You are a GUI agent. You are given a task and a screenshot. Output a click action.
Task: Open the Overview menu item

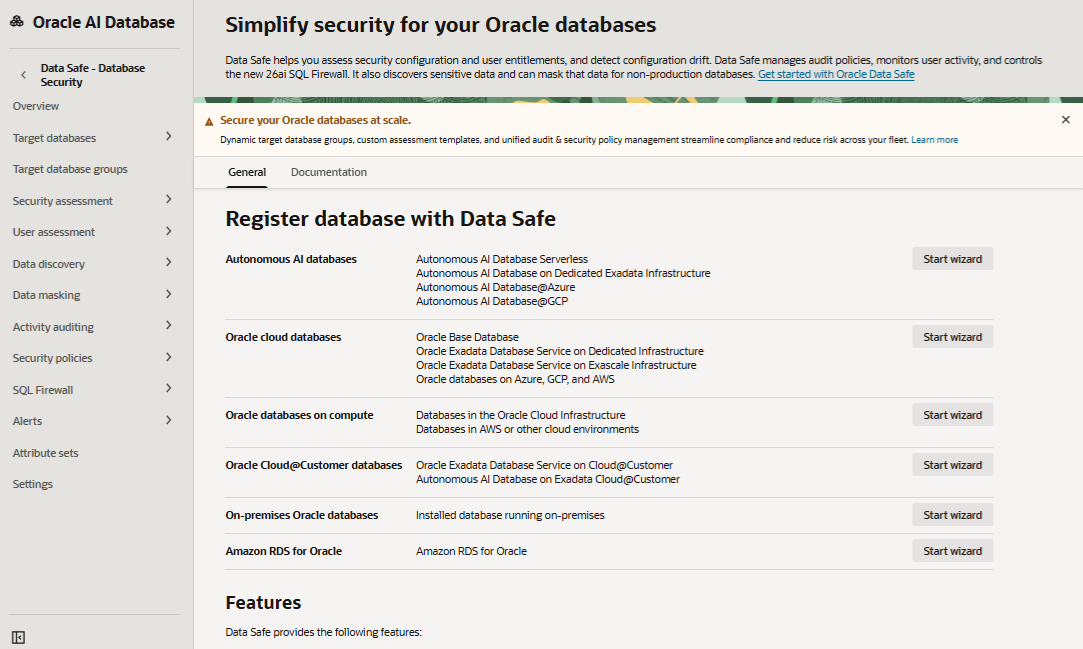click(36, 106)
